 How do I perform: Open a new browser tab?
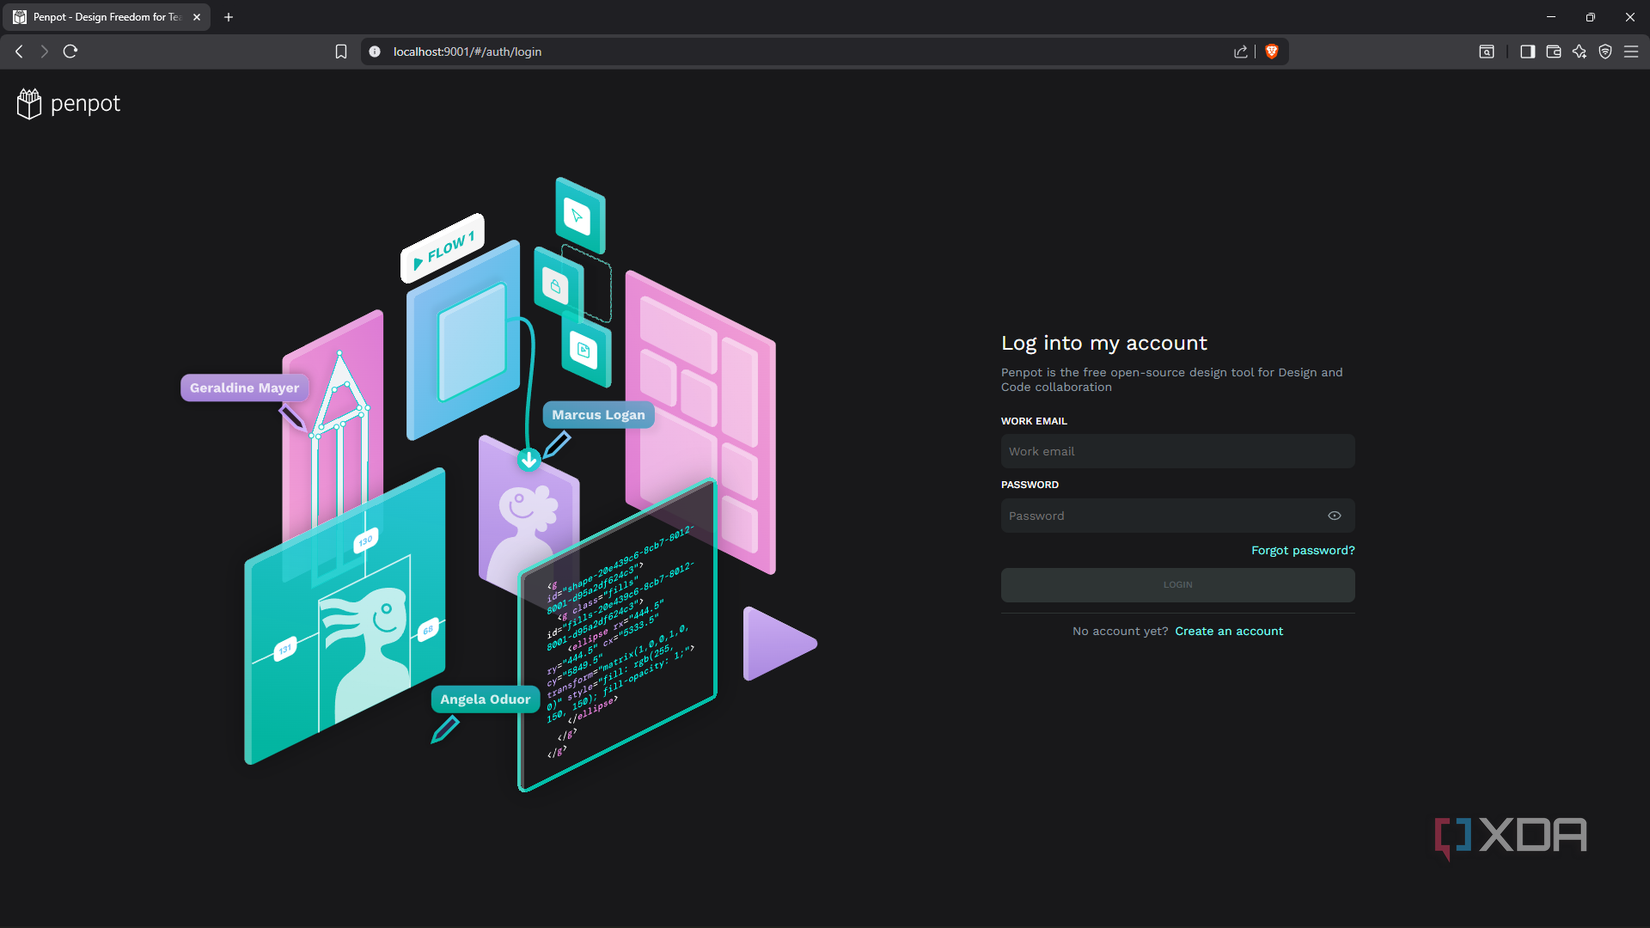[x=229, y=17]
